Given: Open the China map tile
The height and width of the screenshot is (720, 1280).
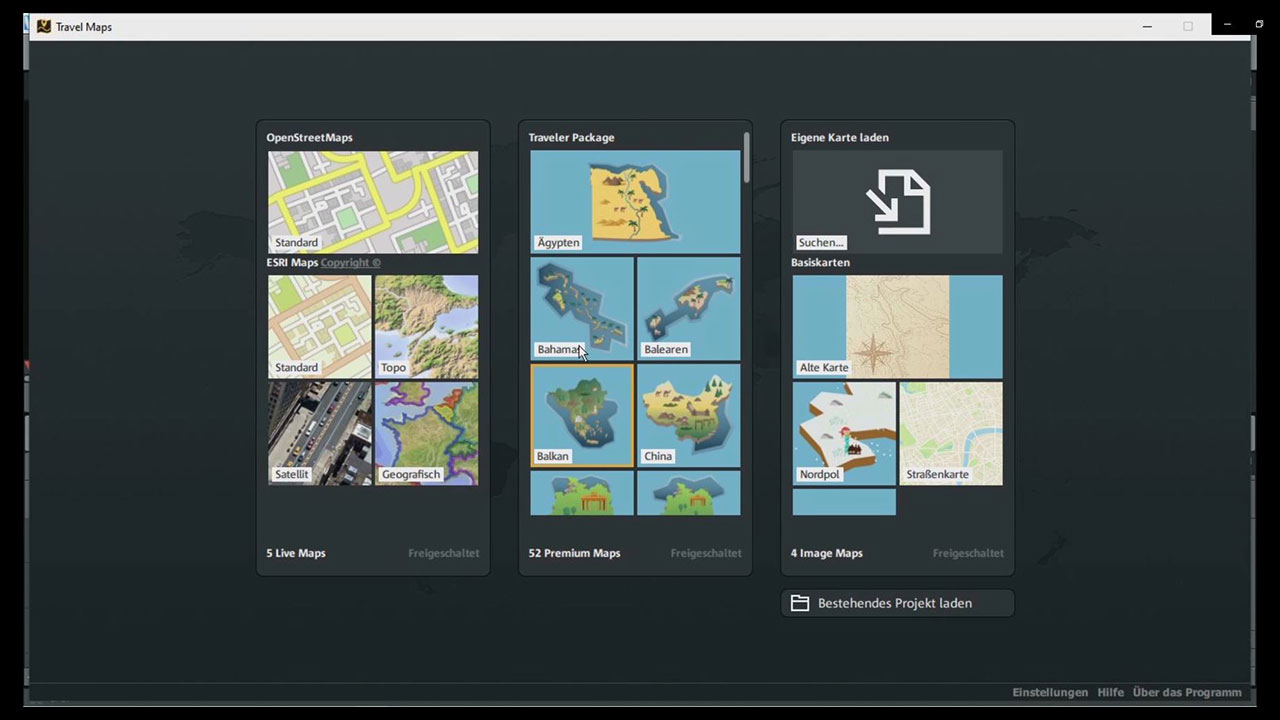Looking at the screenshot, I should pyautogui.click(x=688, y=415).
